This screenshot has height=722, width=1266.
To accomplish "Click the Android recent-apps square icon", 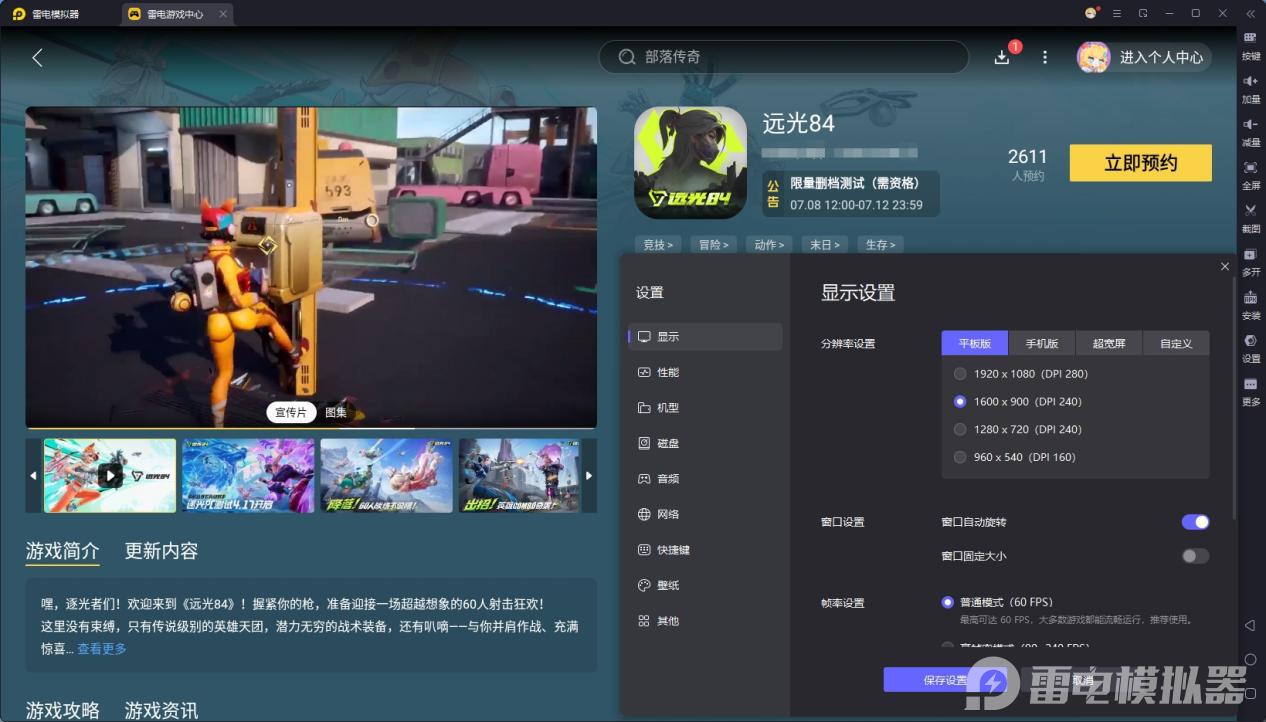I will coord(1250,693).
